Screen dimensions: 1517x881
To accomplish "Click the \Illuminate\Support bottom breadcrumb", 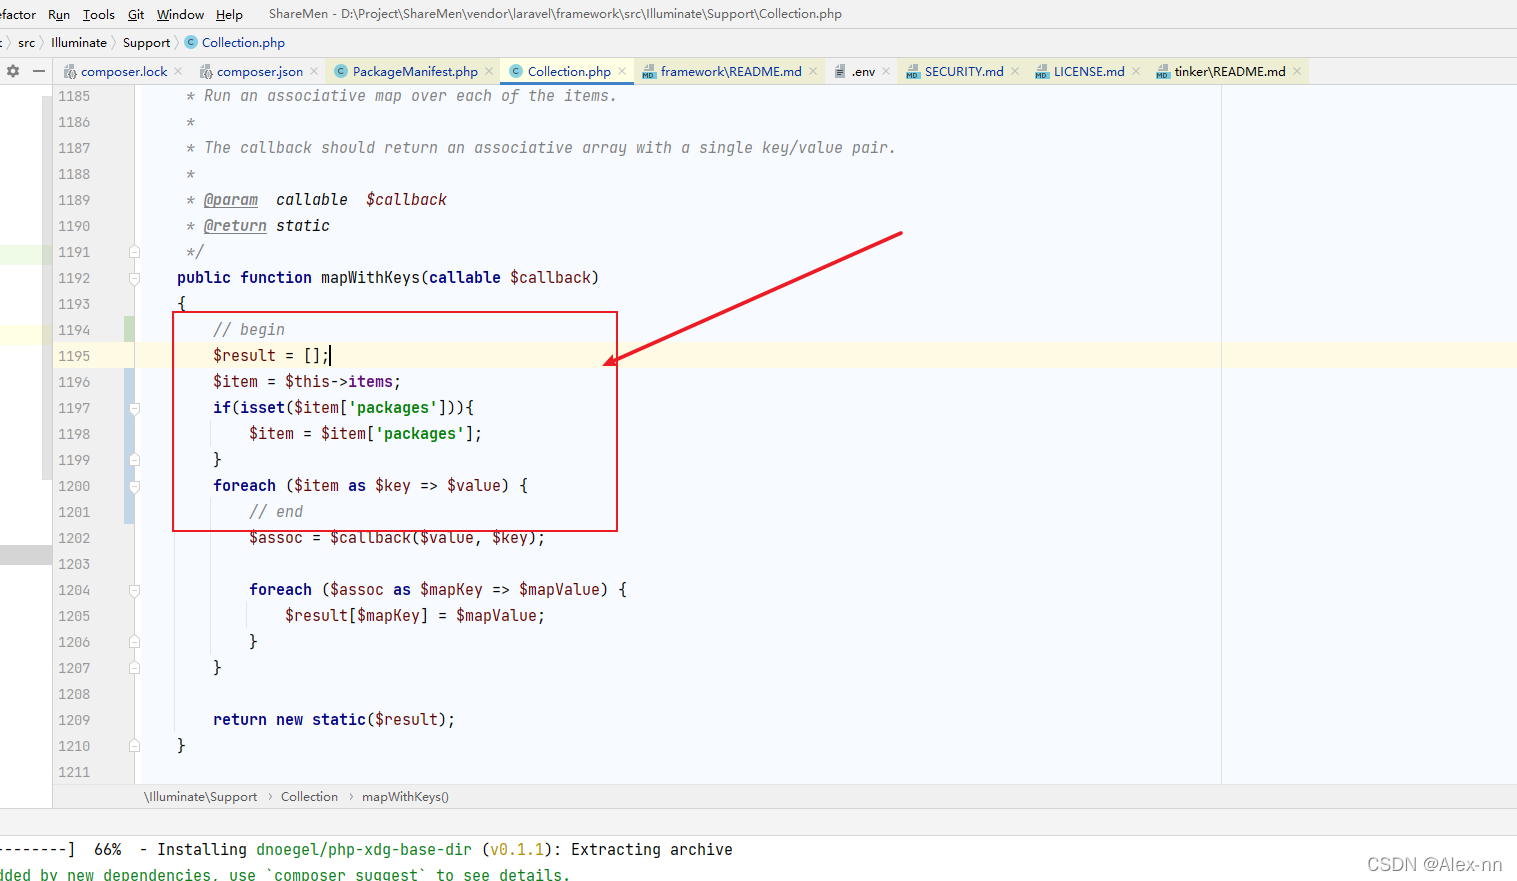I will click(x=201, y=797).
